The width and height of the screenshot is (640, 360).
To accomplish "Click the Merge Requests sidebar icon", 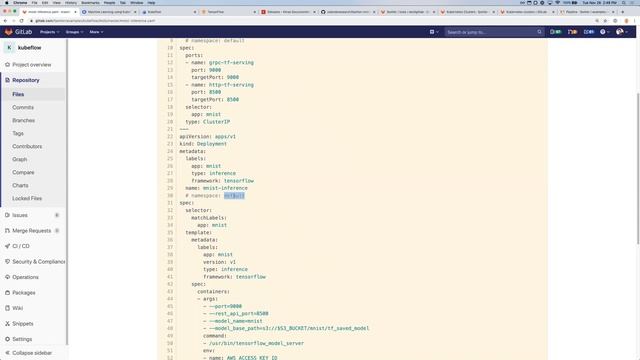I will pyautogui.click(x=7, y=231).
